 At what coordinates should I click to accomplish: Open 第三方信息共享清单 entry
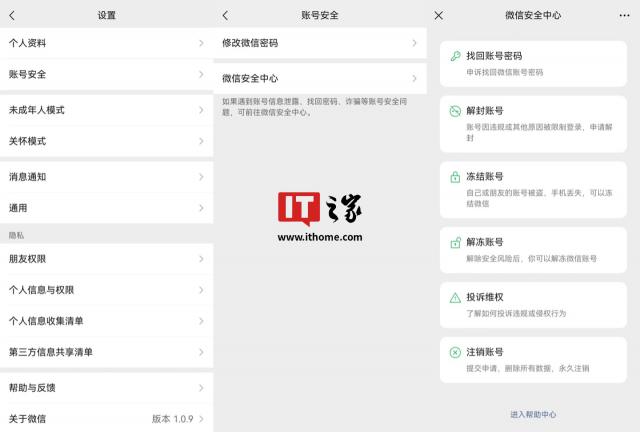[106, 352]
